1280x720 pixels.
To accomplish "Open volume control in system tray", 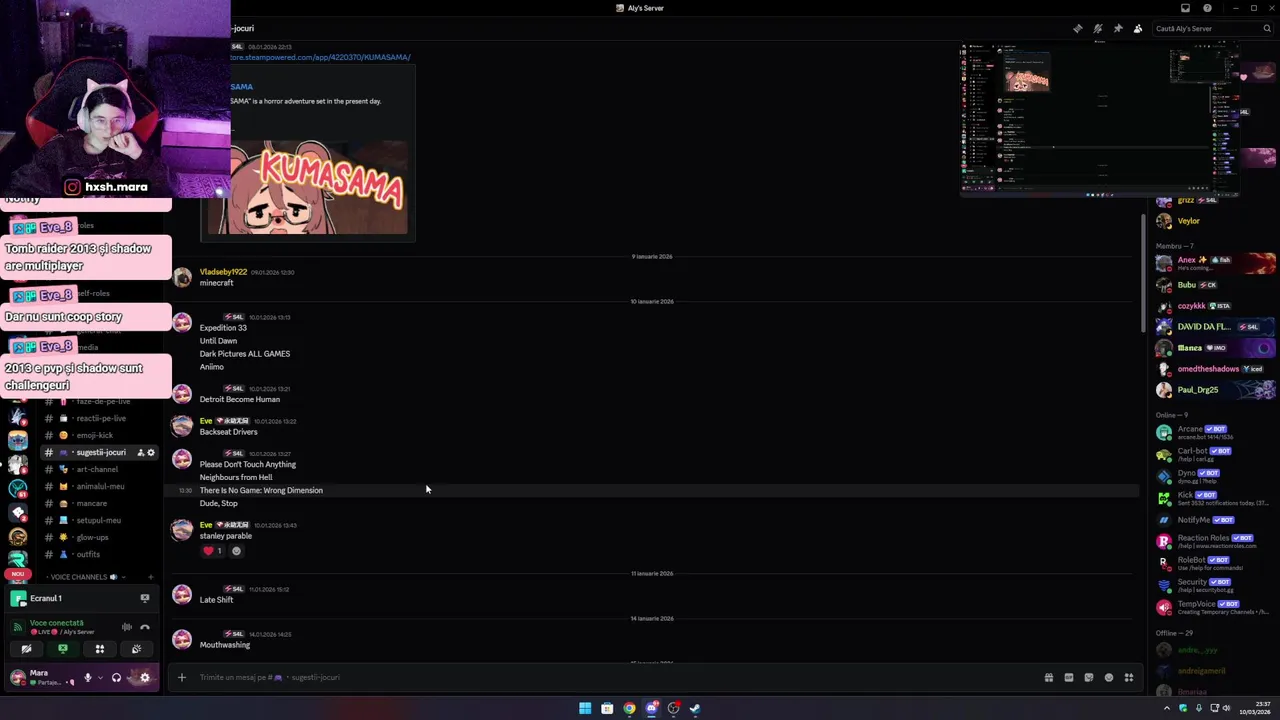I will (x=1226, y=708).
